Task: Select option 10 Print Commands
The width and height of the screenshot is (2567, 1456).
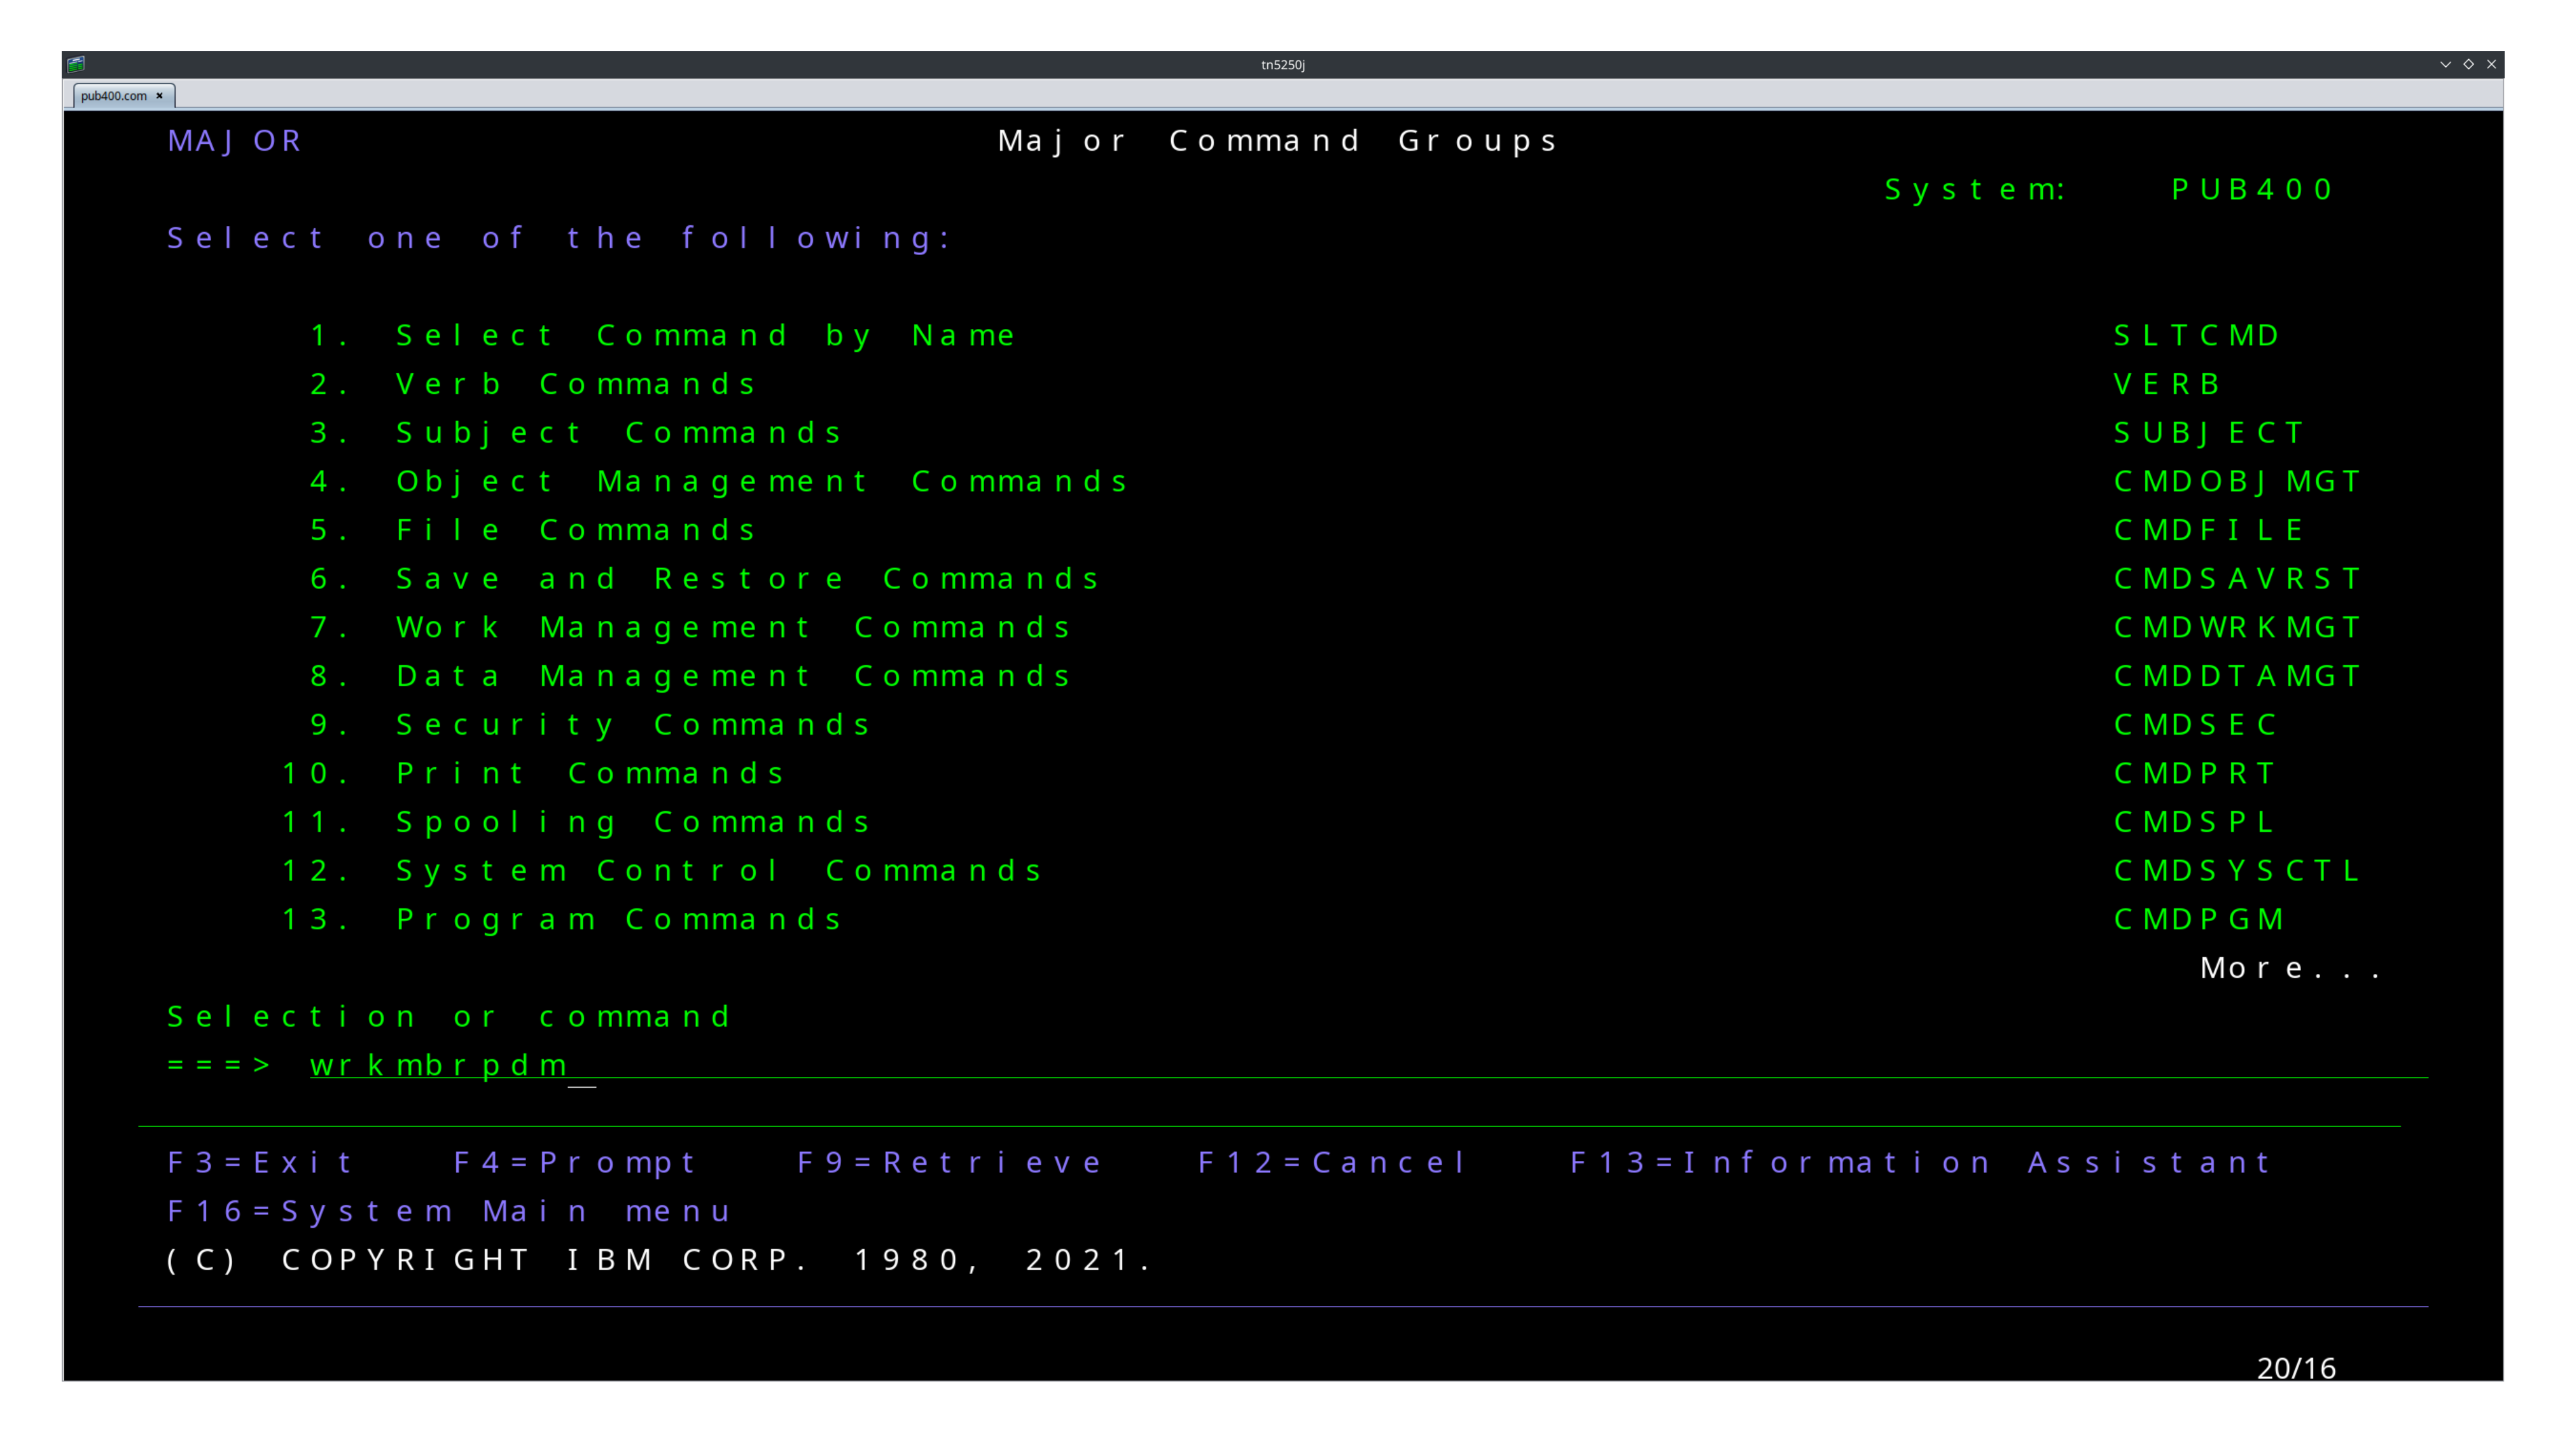Action: [532, 773]
